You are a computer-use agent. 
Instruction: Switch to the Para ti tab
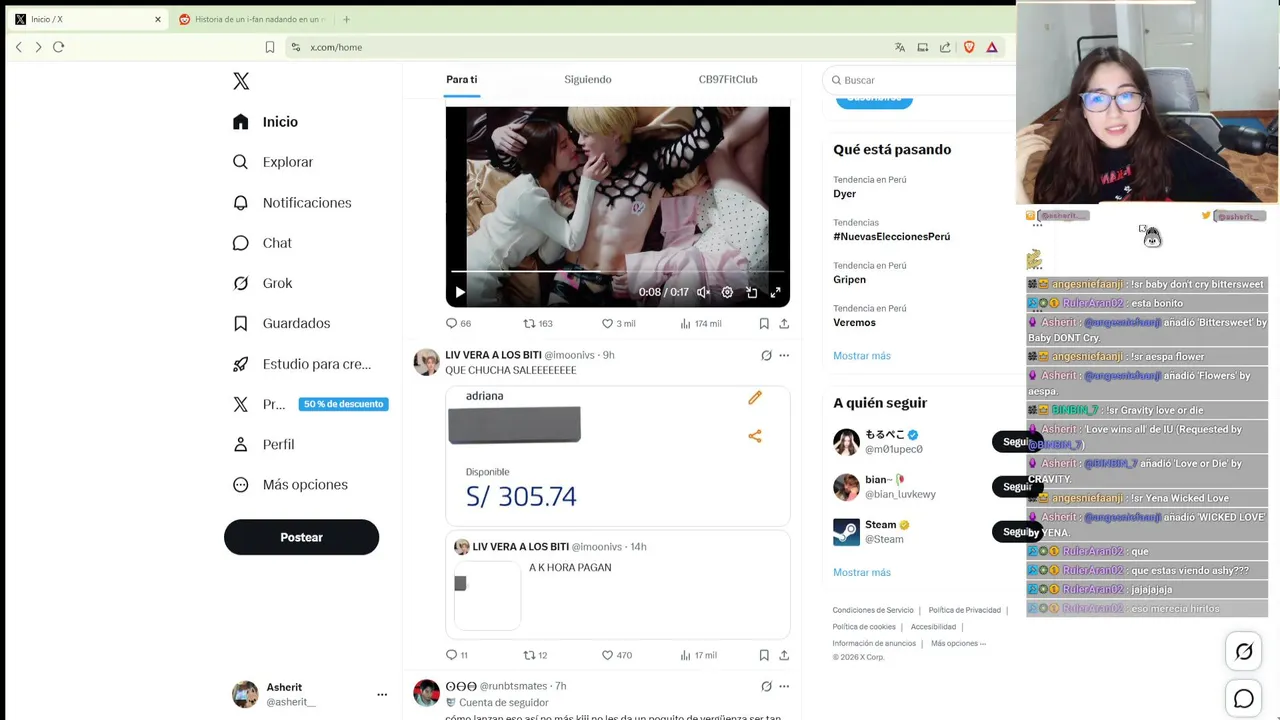tap(462, 79)
